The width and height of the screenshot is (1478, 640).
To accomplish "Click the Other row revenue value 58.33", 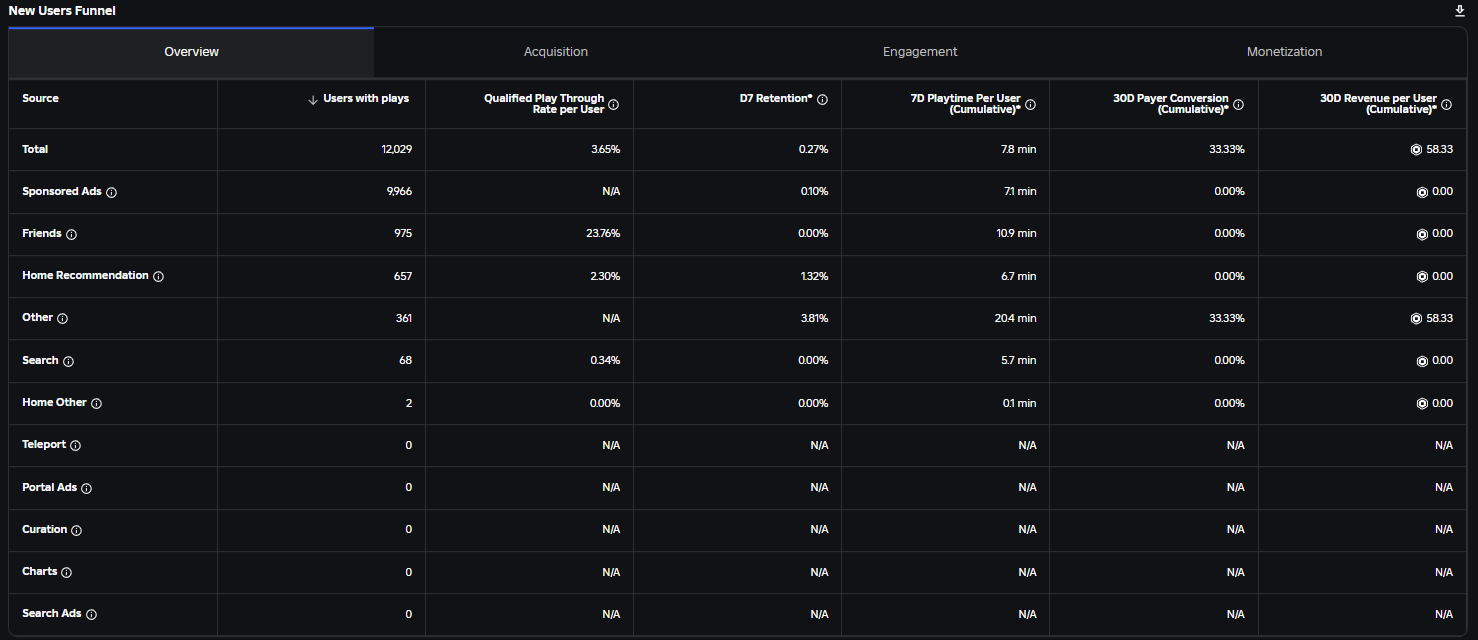I will (x=1439, y=318).
